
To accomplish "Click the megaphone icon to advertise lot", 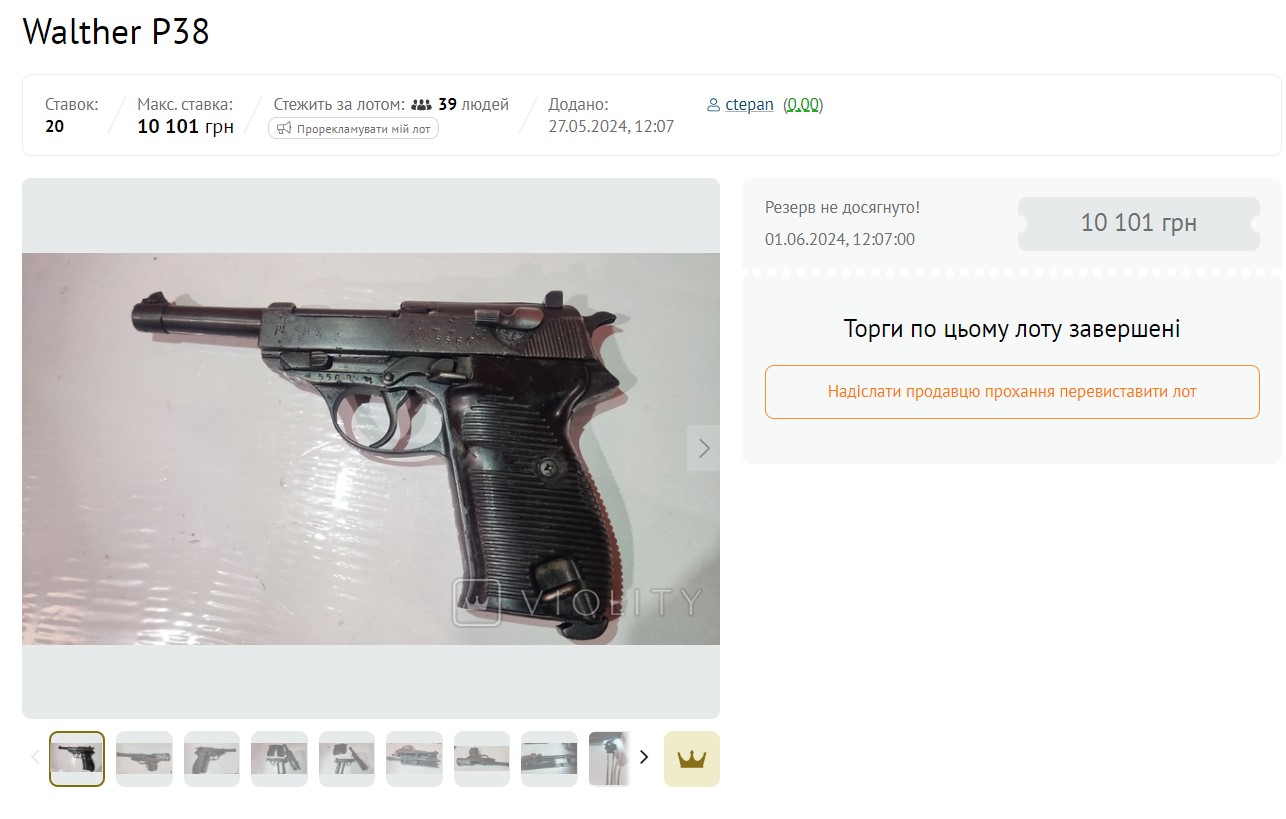I will pos(284,128).
